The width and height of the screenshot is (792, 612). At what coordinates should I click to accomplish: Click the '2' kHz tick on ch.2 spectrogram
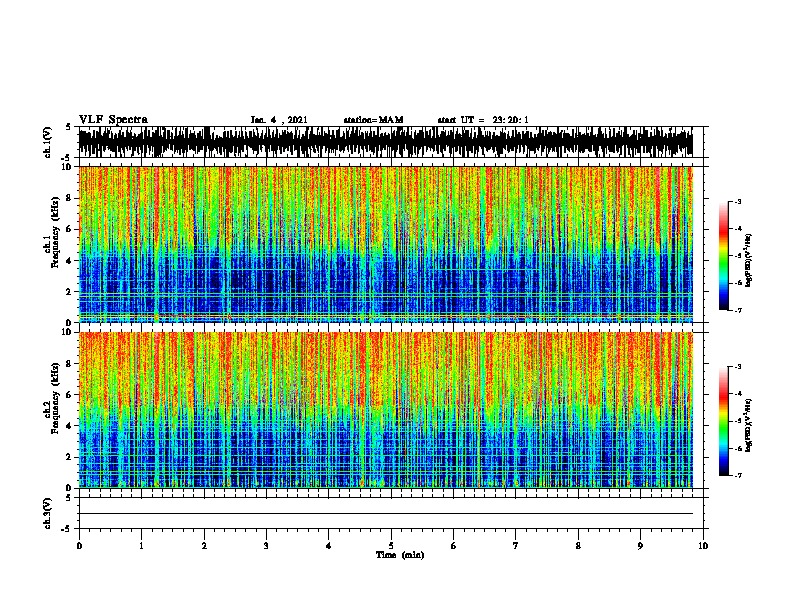point(70,457)
